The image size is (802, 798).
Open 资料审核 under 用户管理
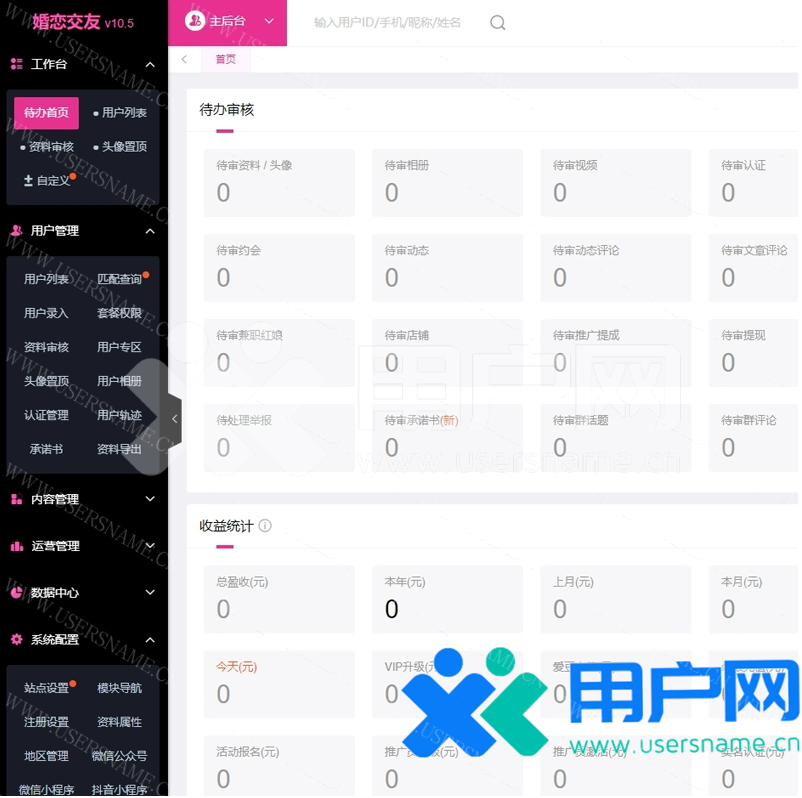[x=47, y=347]
